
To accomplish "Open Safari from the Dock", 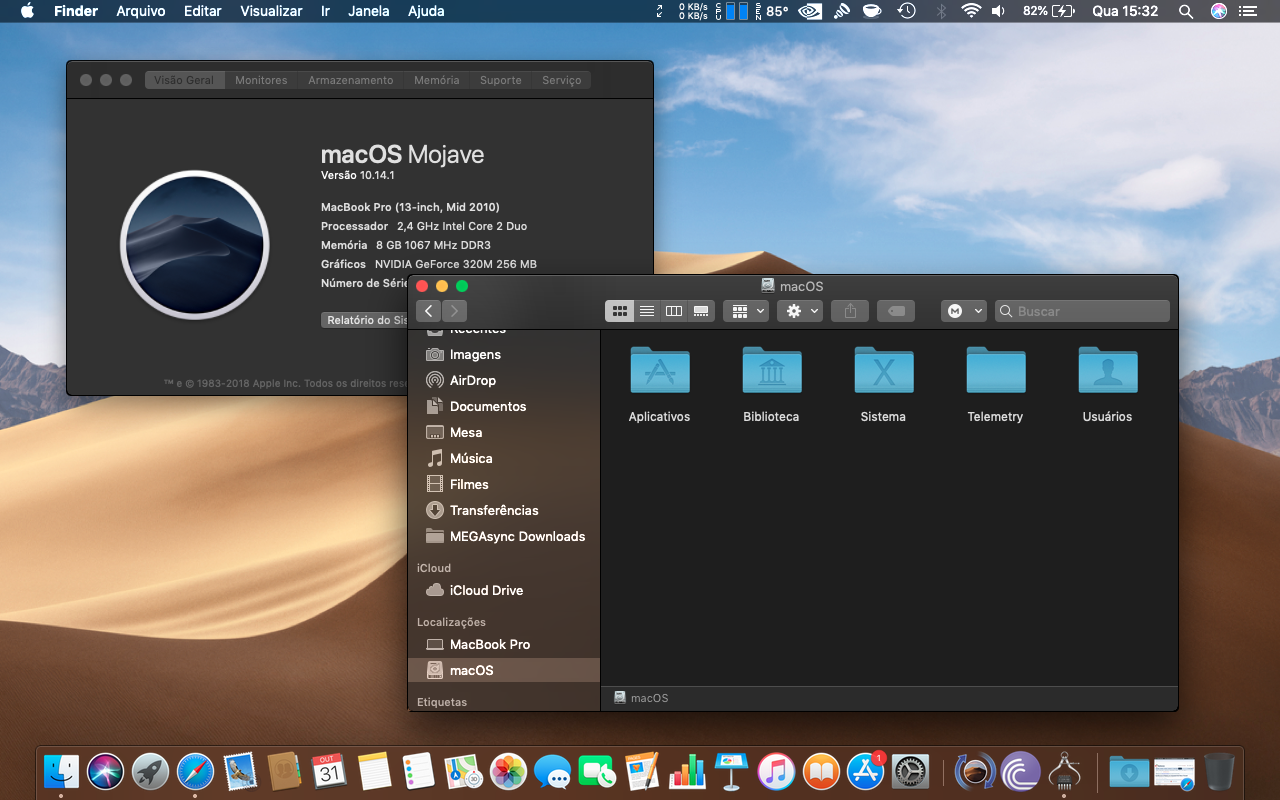I will tap(195, 771).
